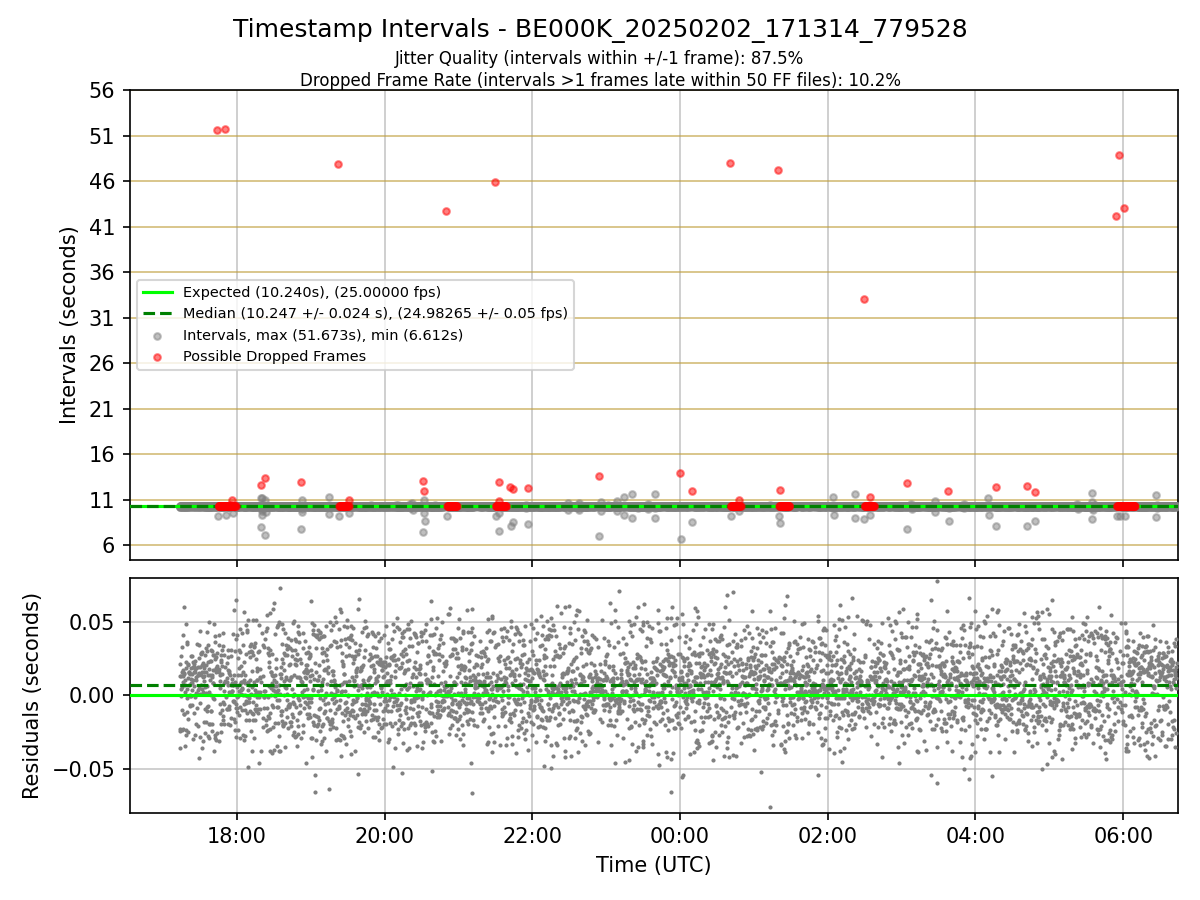
Task: Click the red point near 46 seconds at 21:30
Action: point(495,182)
